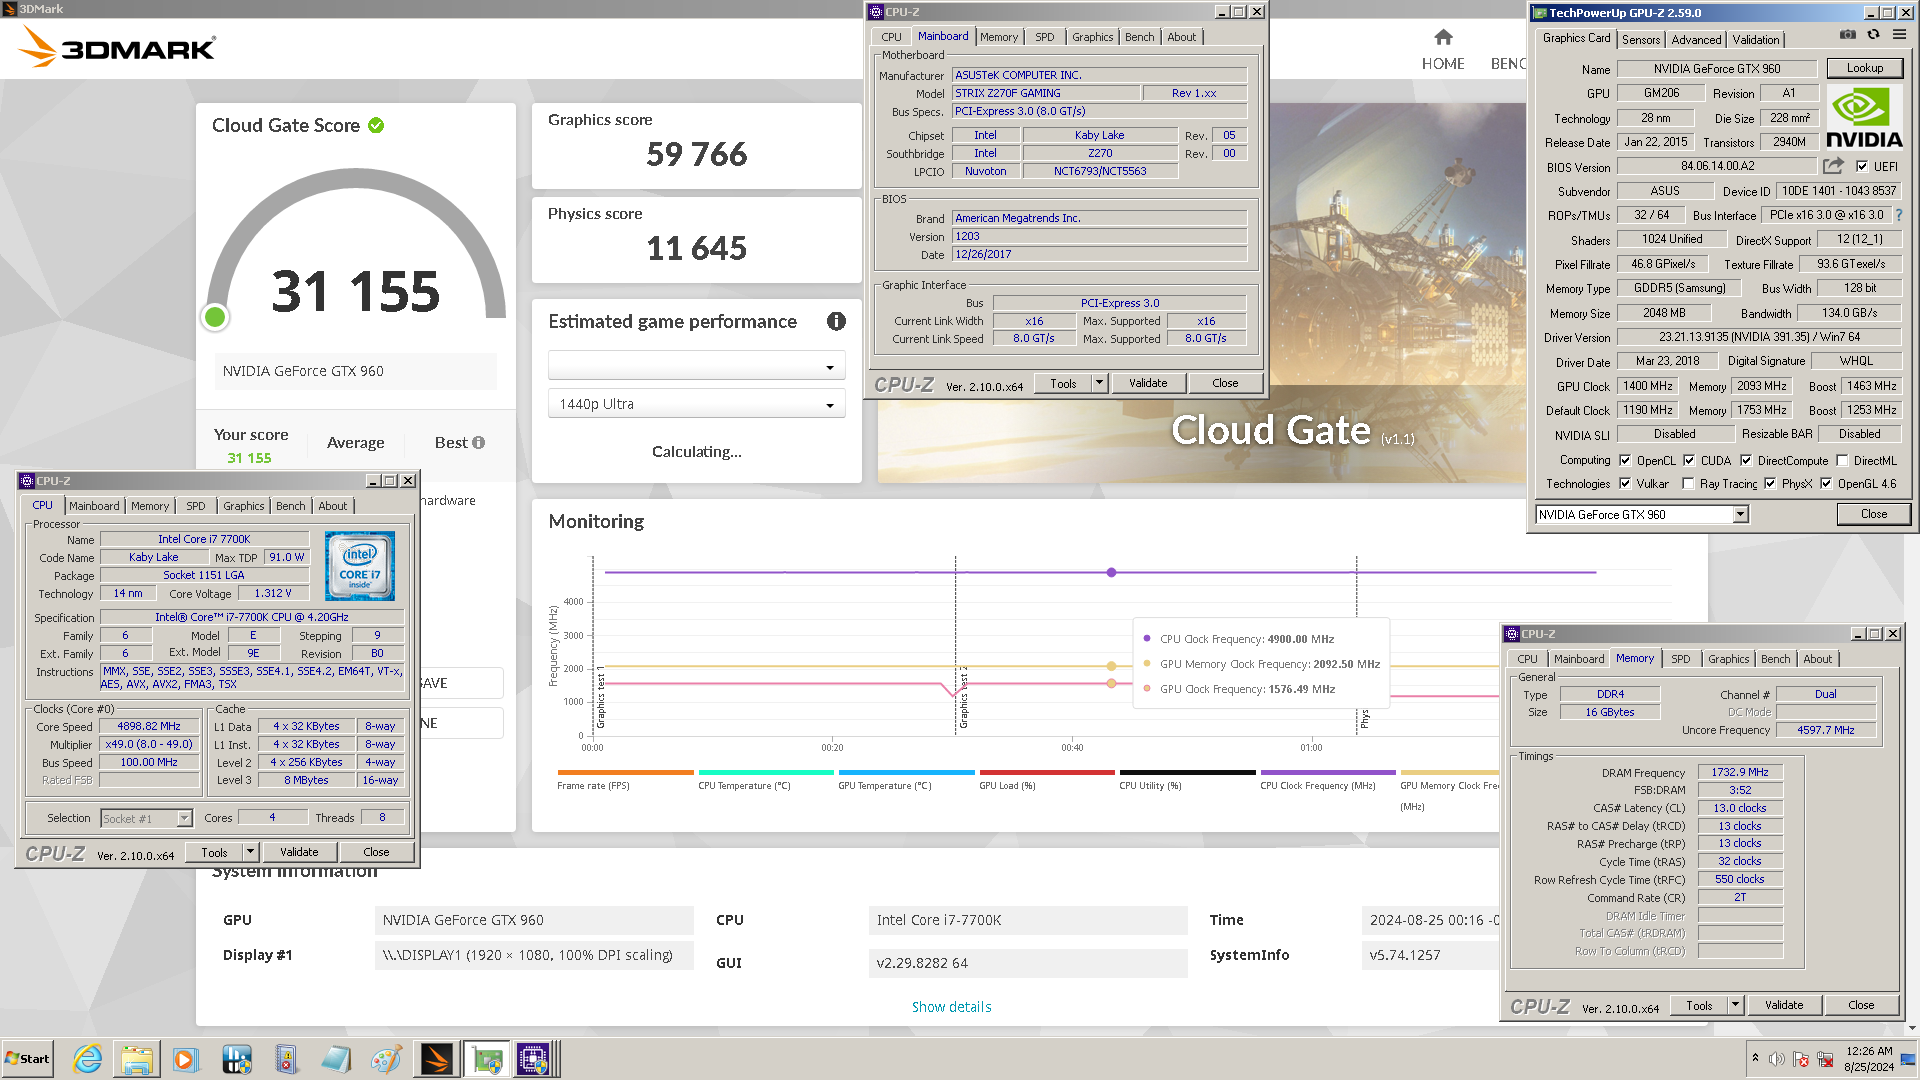The height and width of the screenshot is (1080, 1920).
Task: Open the notebook warning app in the taskbar
Action: (286, 1059)
